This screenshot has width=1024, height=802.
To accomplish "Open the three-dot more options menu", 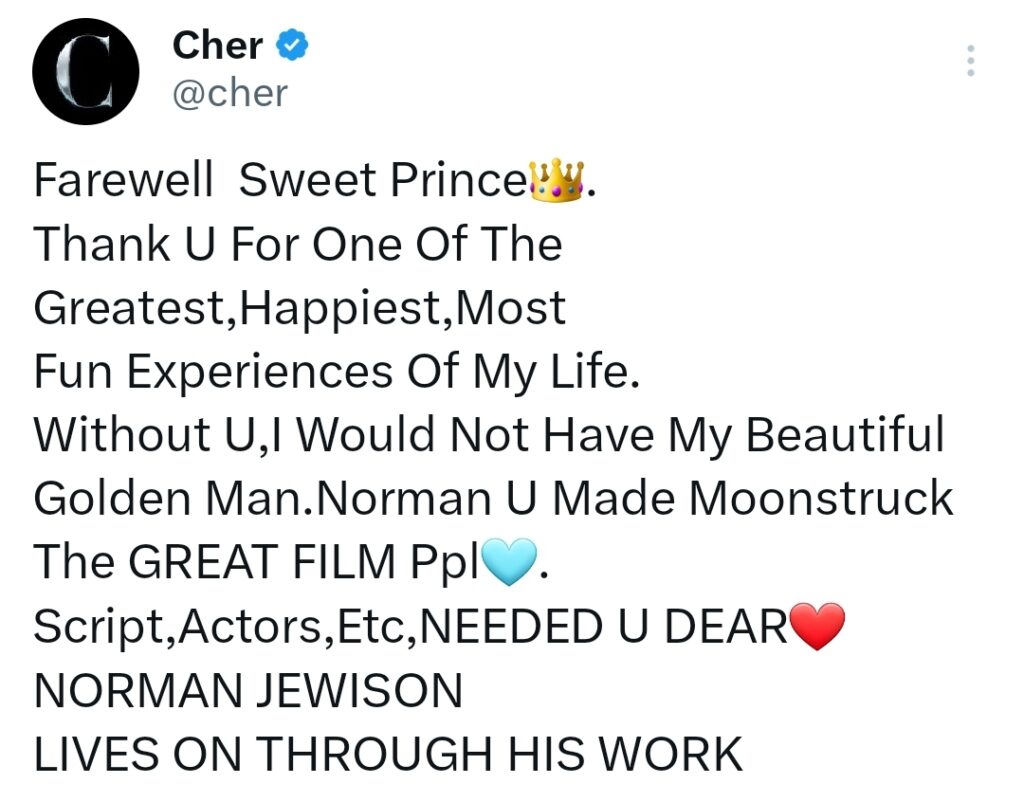I will coord(970,61).
